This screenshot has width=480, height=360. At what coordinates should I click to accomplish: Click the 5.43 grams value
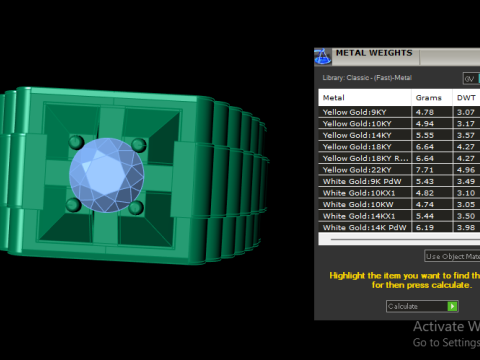pyautogui.click(x=425, y=181)
